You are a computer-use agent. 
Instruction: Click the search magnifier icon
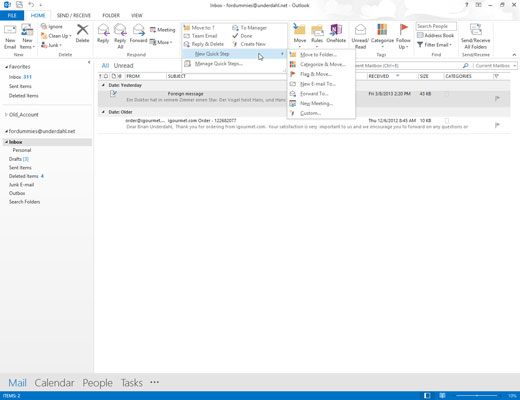(466, 66)
